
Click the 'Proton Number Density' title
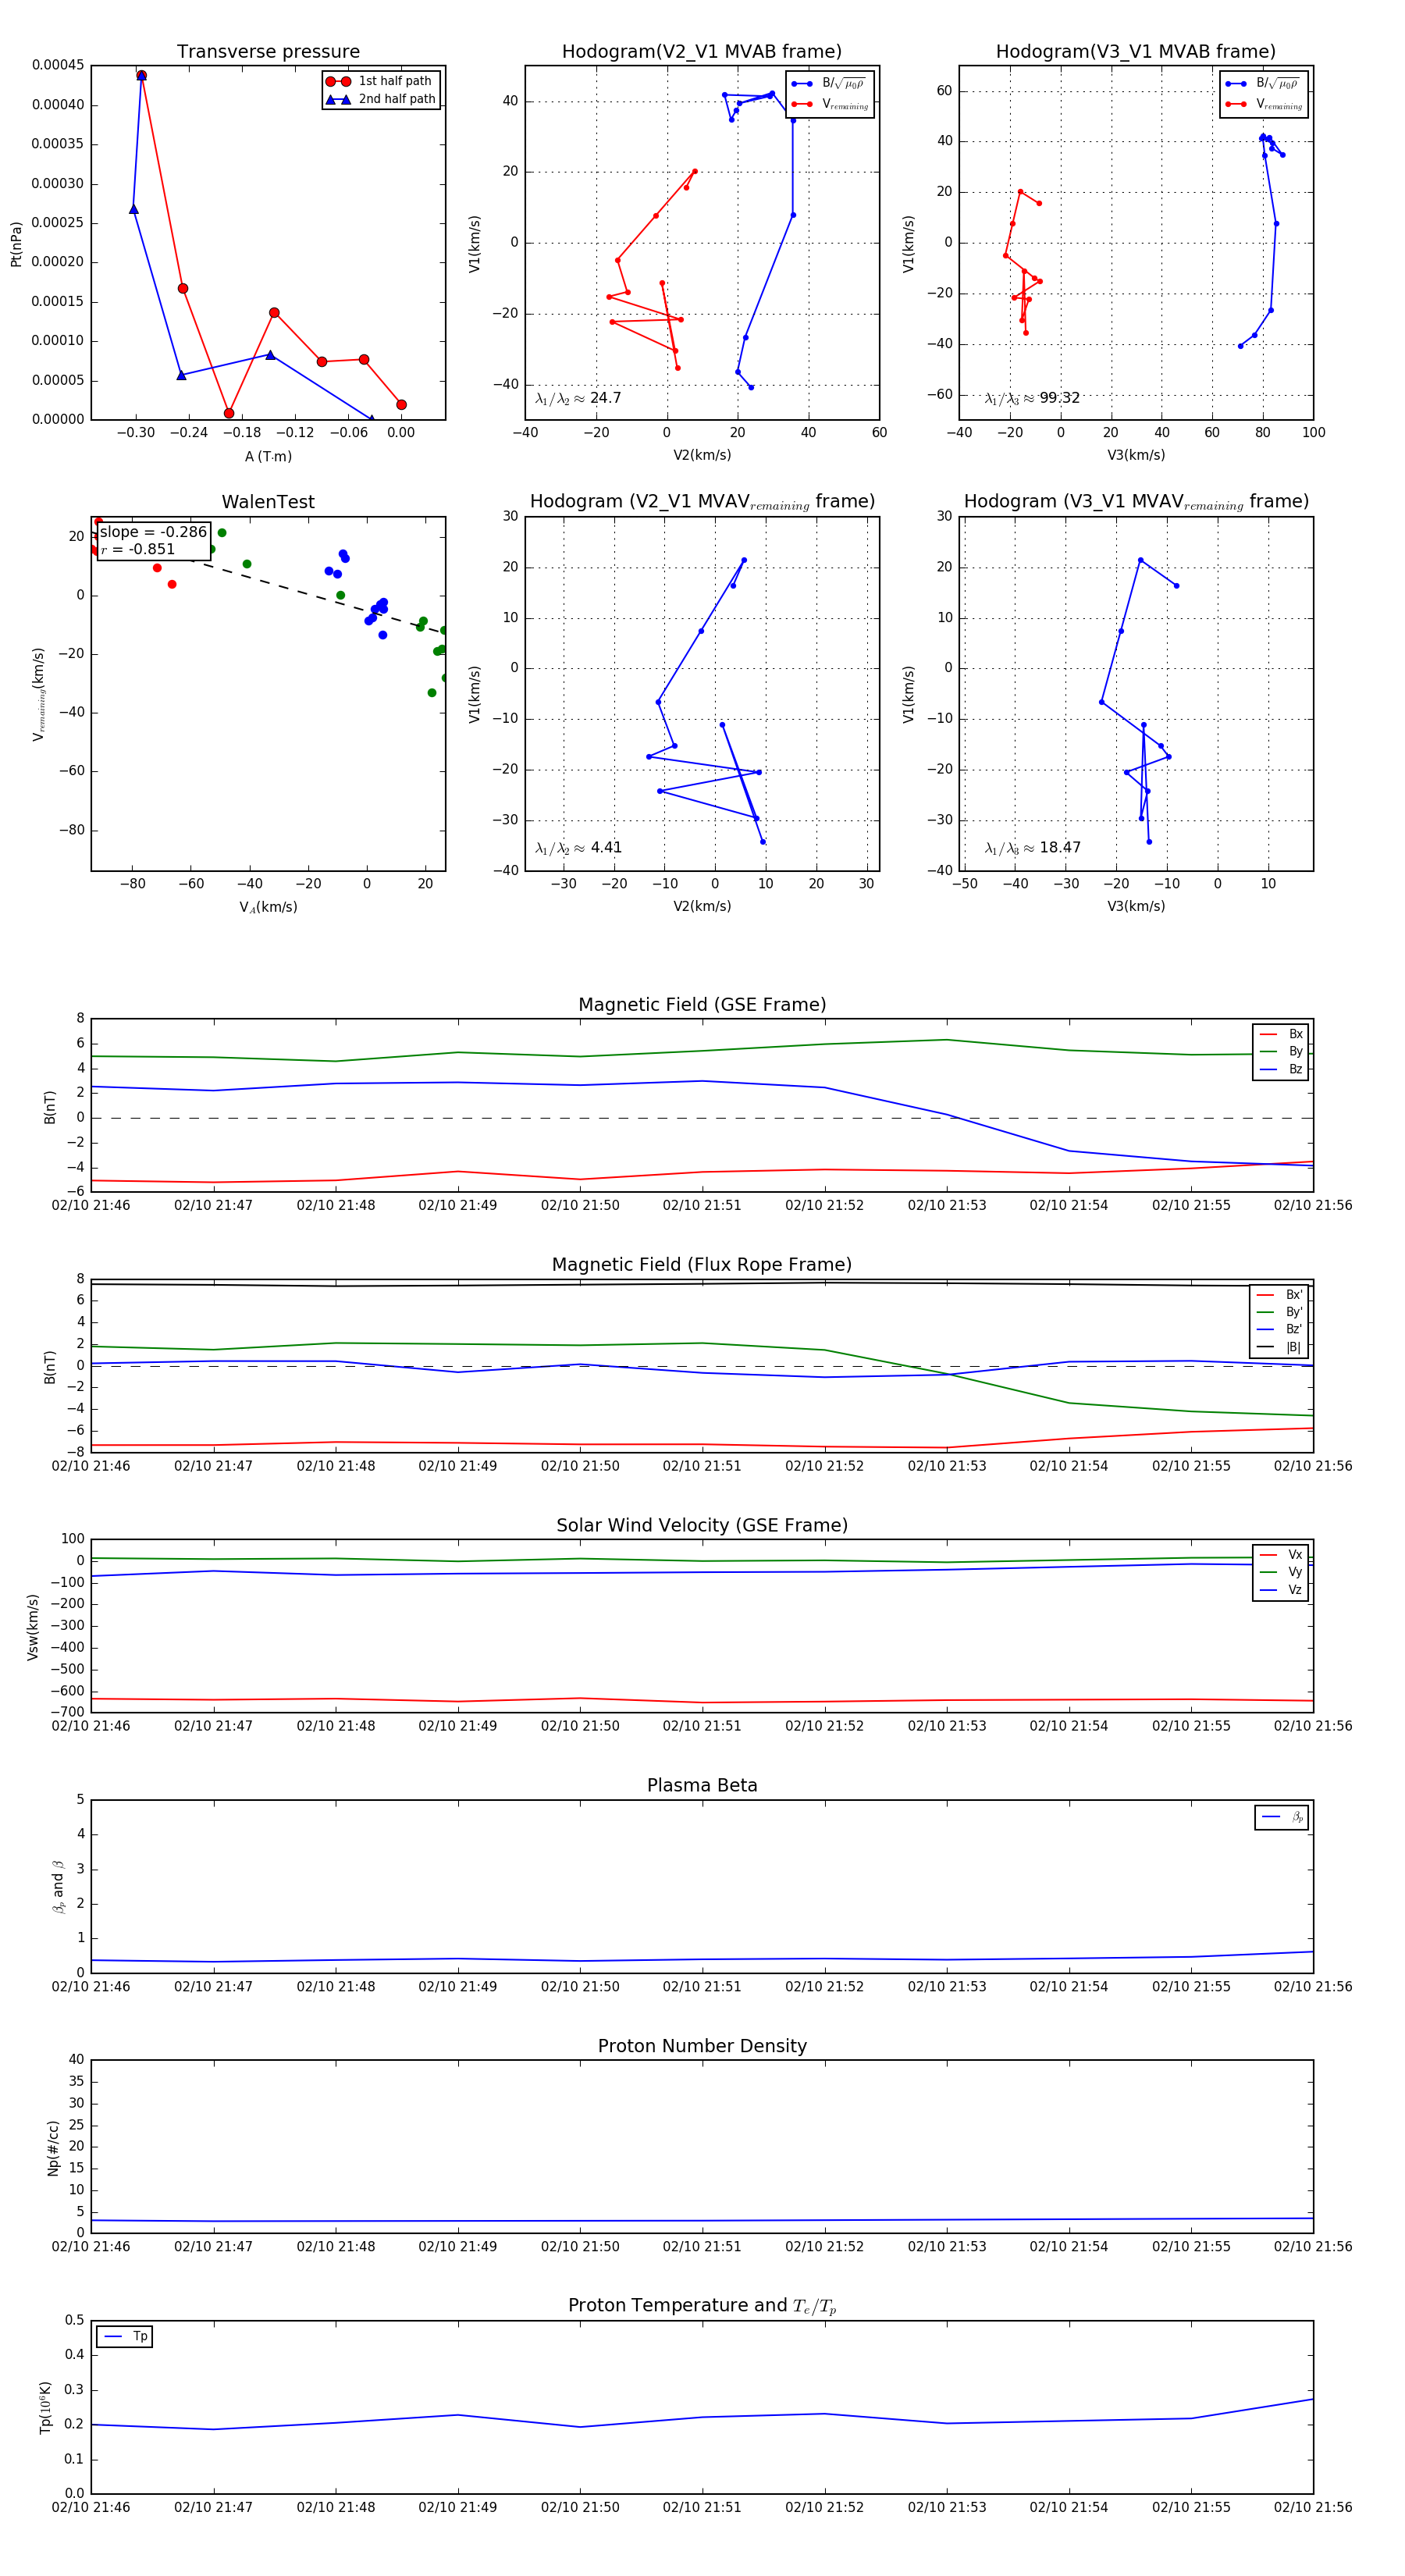pos(702,2046)
